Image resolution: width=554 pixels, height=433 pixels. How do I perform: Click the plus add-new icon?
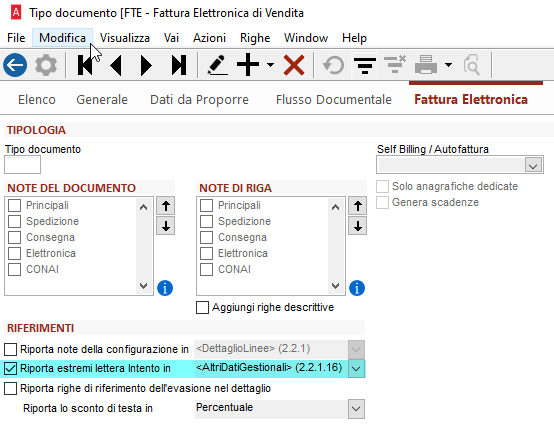point(248,65)
